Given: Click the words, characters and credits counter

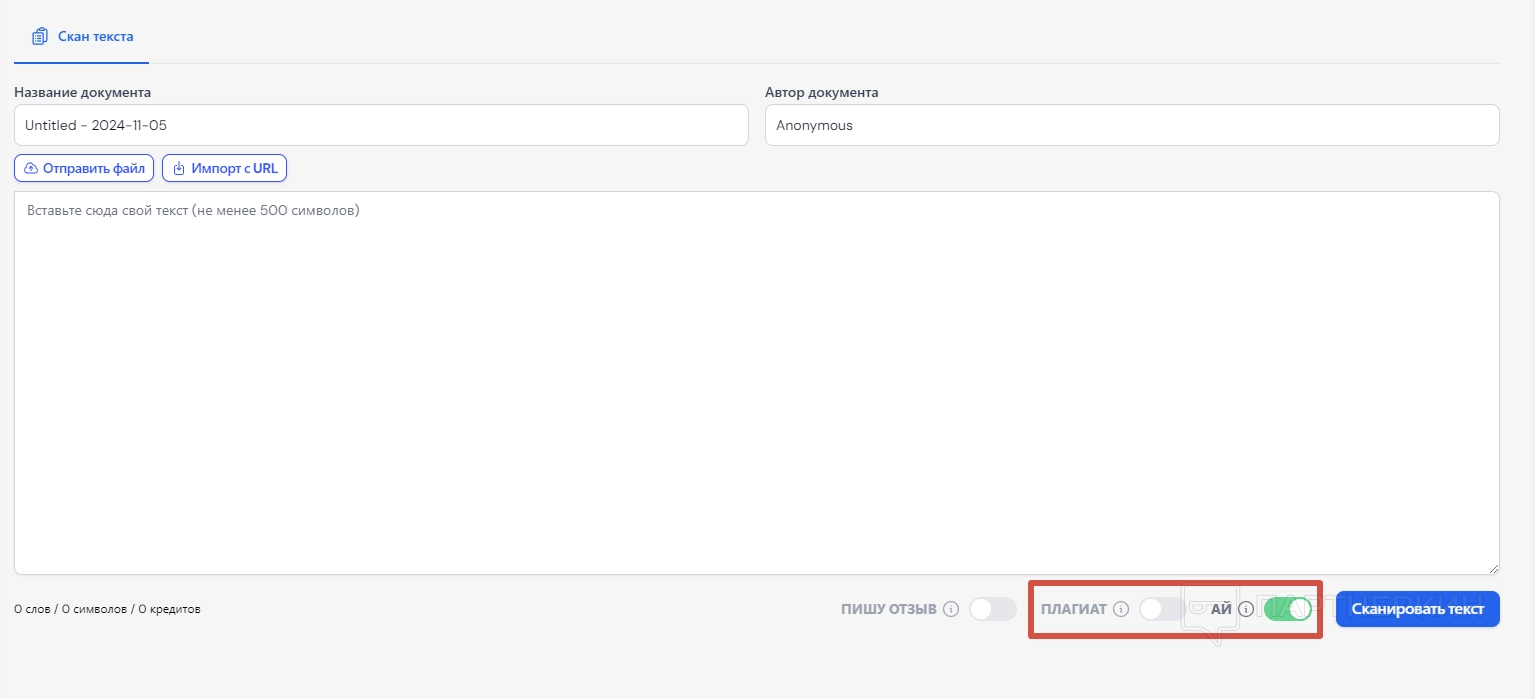Looking at the screenshot, I should pos(107,609).
